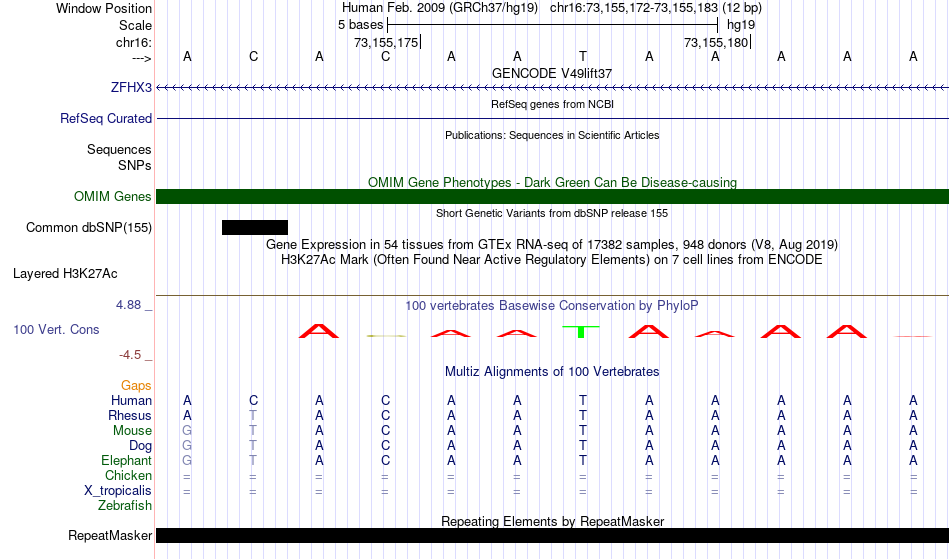Click the RefSeq genes from NCBI title

point(553,104)
